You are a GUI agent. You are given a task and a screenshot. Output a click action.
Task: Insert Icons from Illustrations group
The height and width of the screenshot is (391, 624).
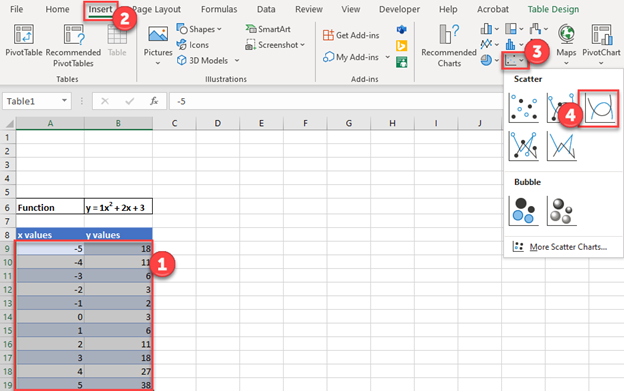(x=193, y=45)
